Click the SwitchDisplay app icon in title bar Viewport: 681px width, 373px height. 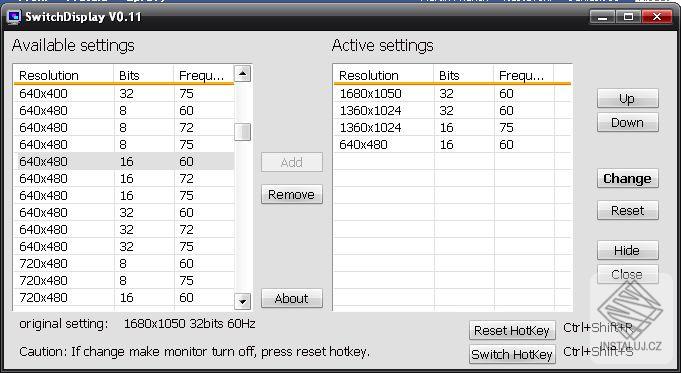click(x=14, y=17)
